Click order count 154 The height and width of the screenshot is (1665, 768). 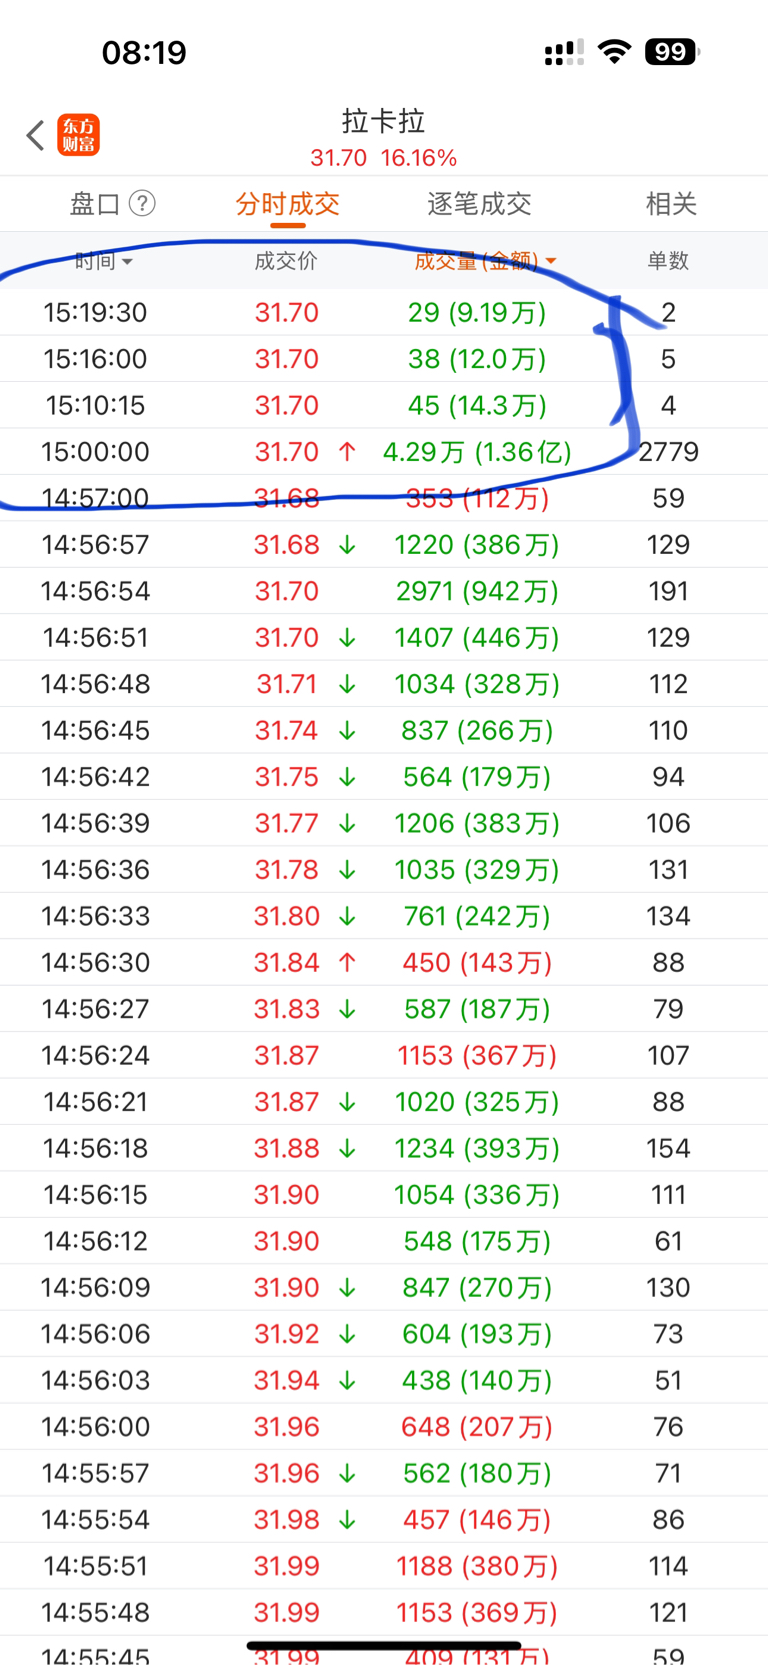[668, 1148]
